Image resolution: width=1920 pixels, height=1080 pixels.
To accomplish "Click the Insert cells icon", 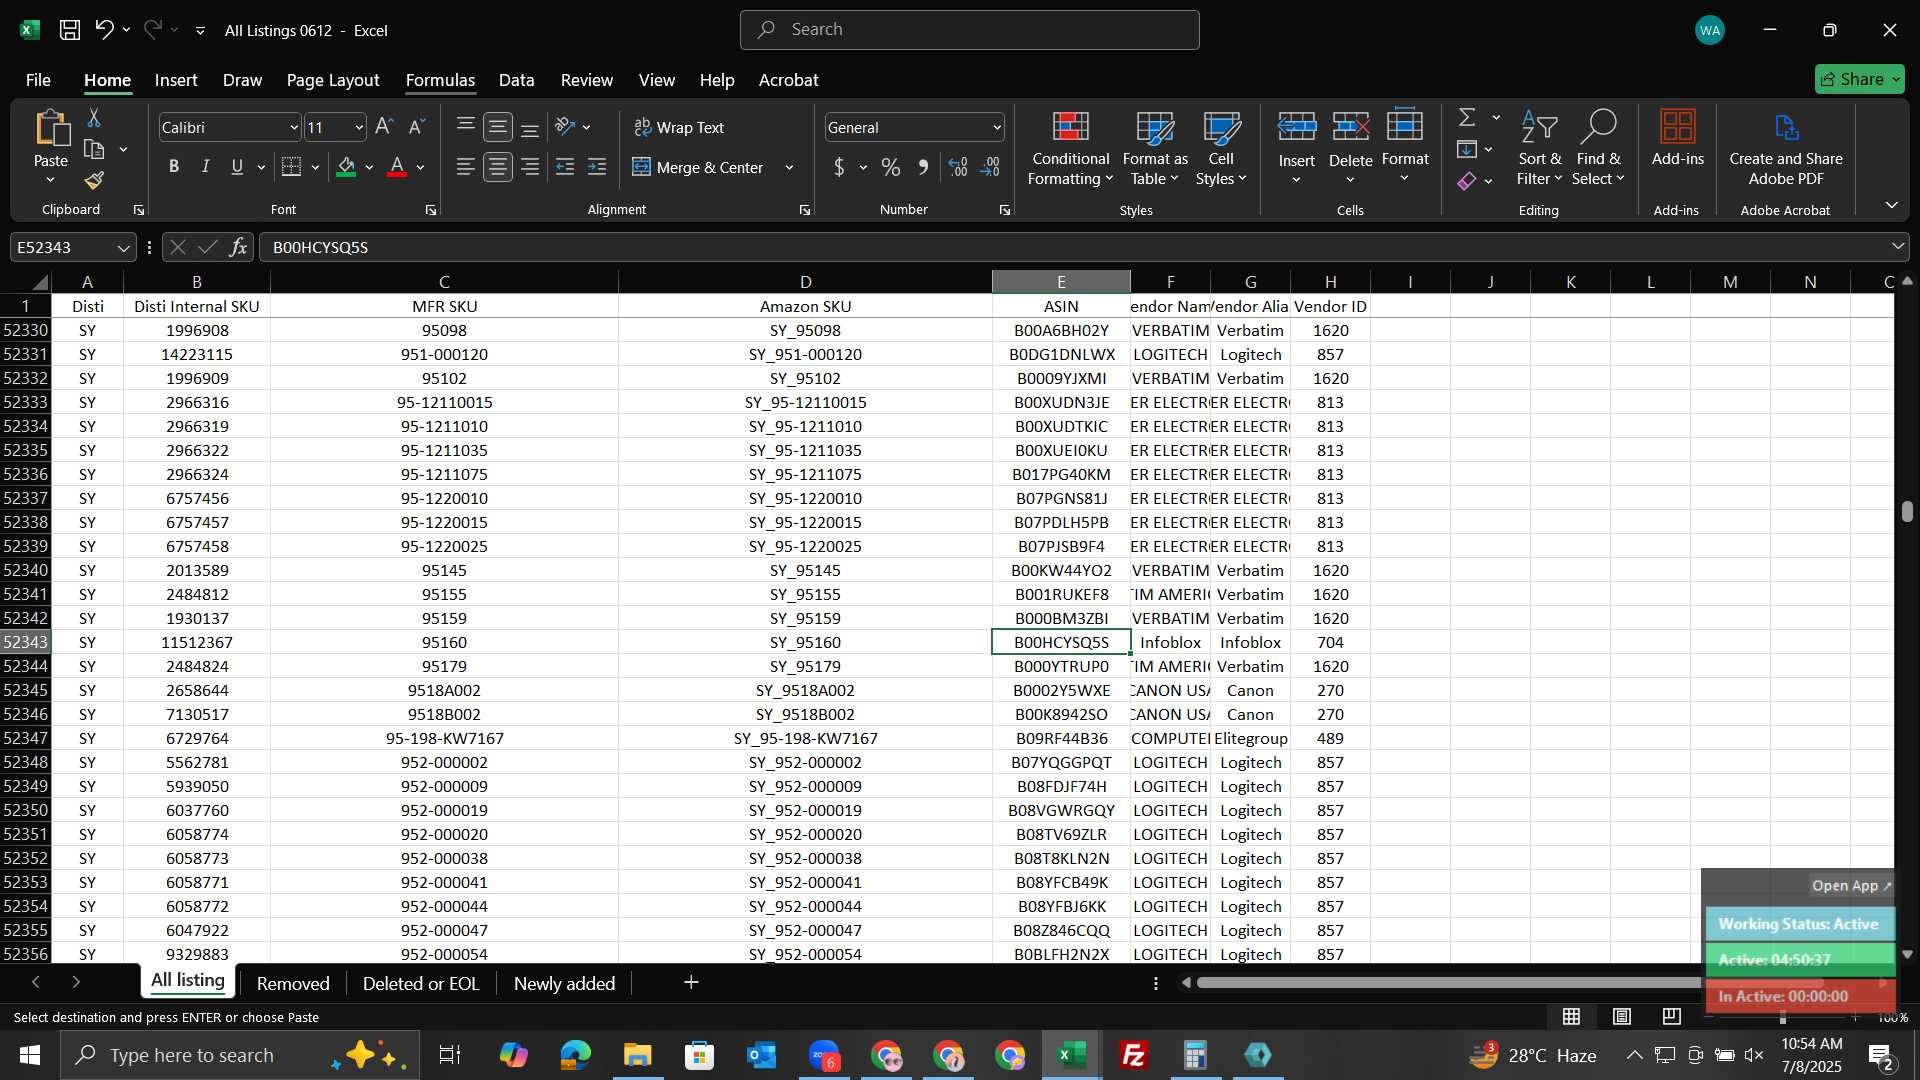I will click(1297, 128).
